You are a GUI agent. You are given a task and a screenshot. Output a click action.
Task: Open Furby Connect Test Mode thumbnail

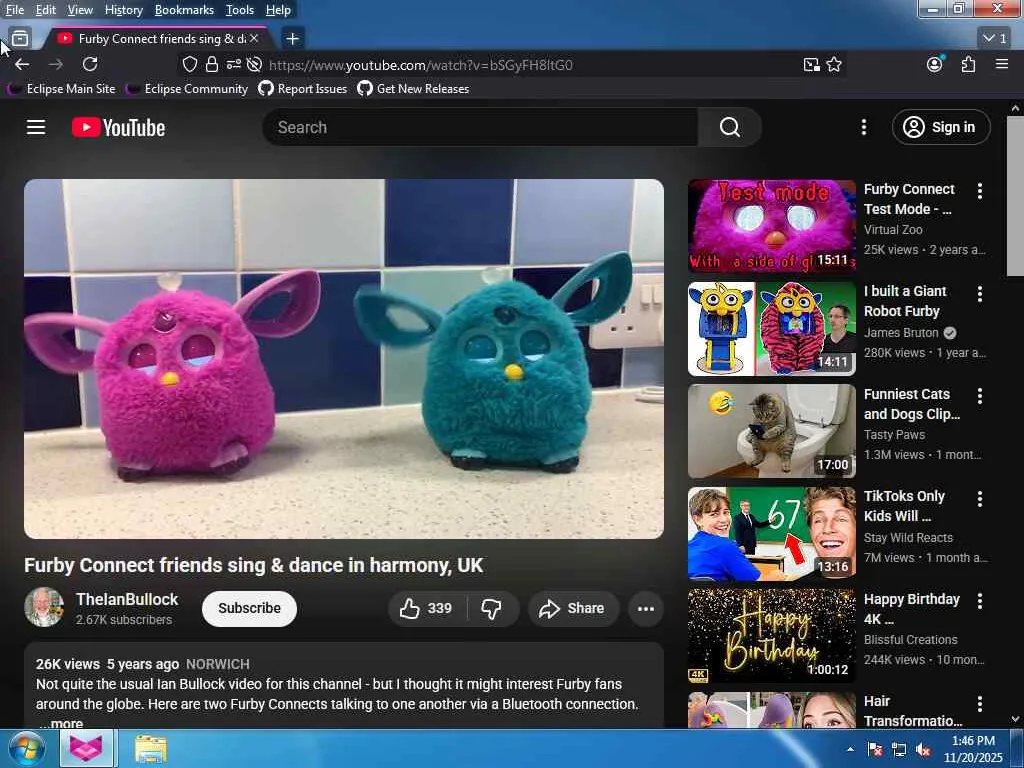[771, 226]
